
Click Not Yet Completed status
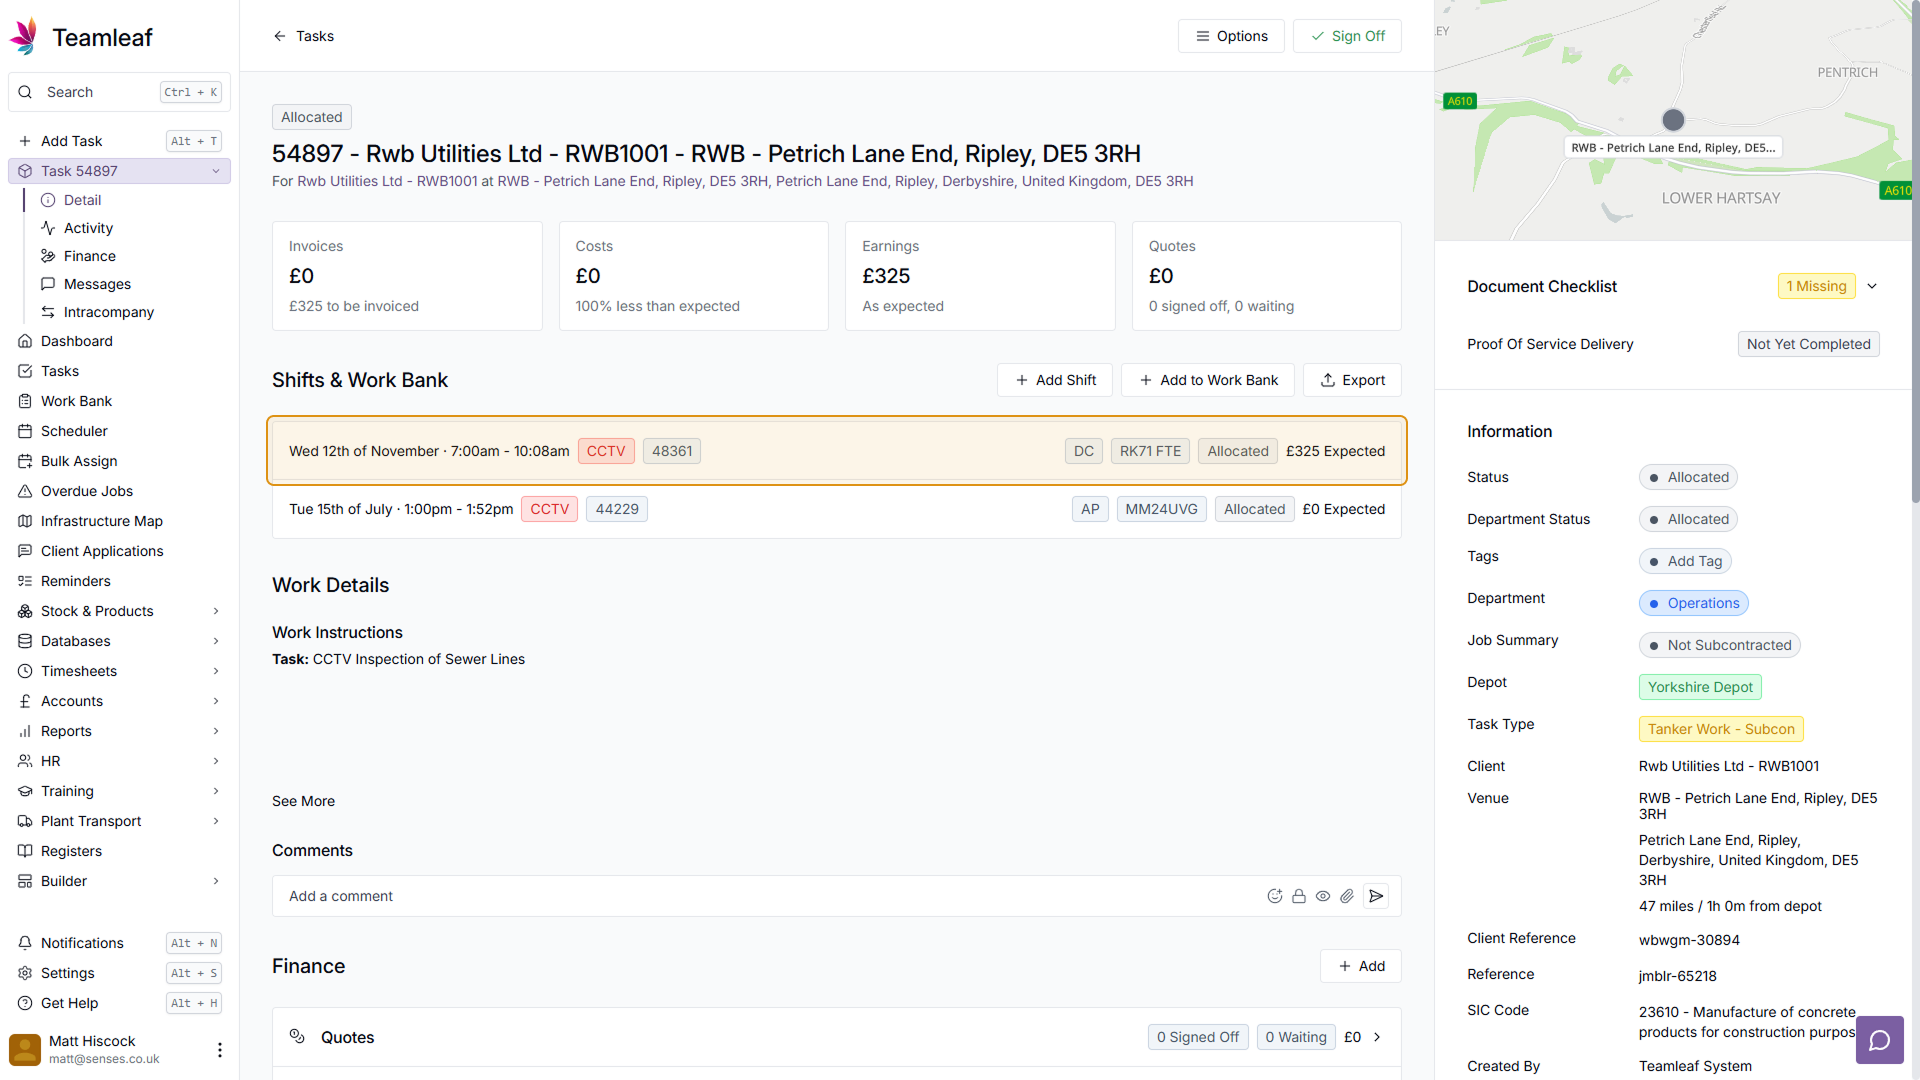[1808, 344]
